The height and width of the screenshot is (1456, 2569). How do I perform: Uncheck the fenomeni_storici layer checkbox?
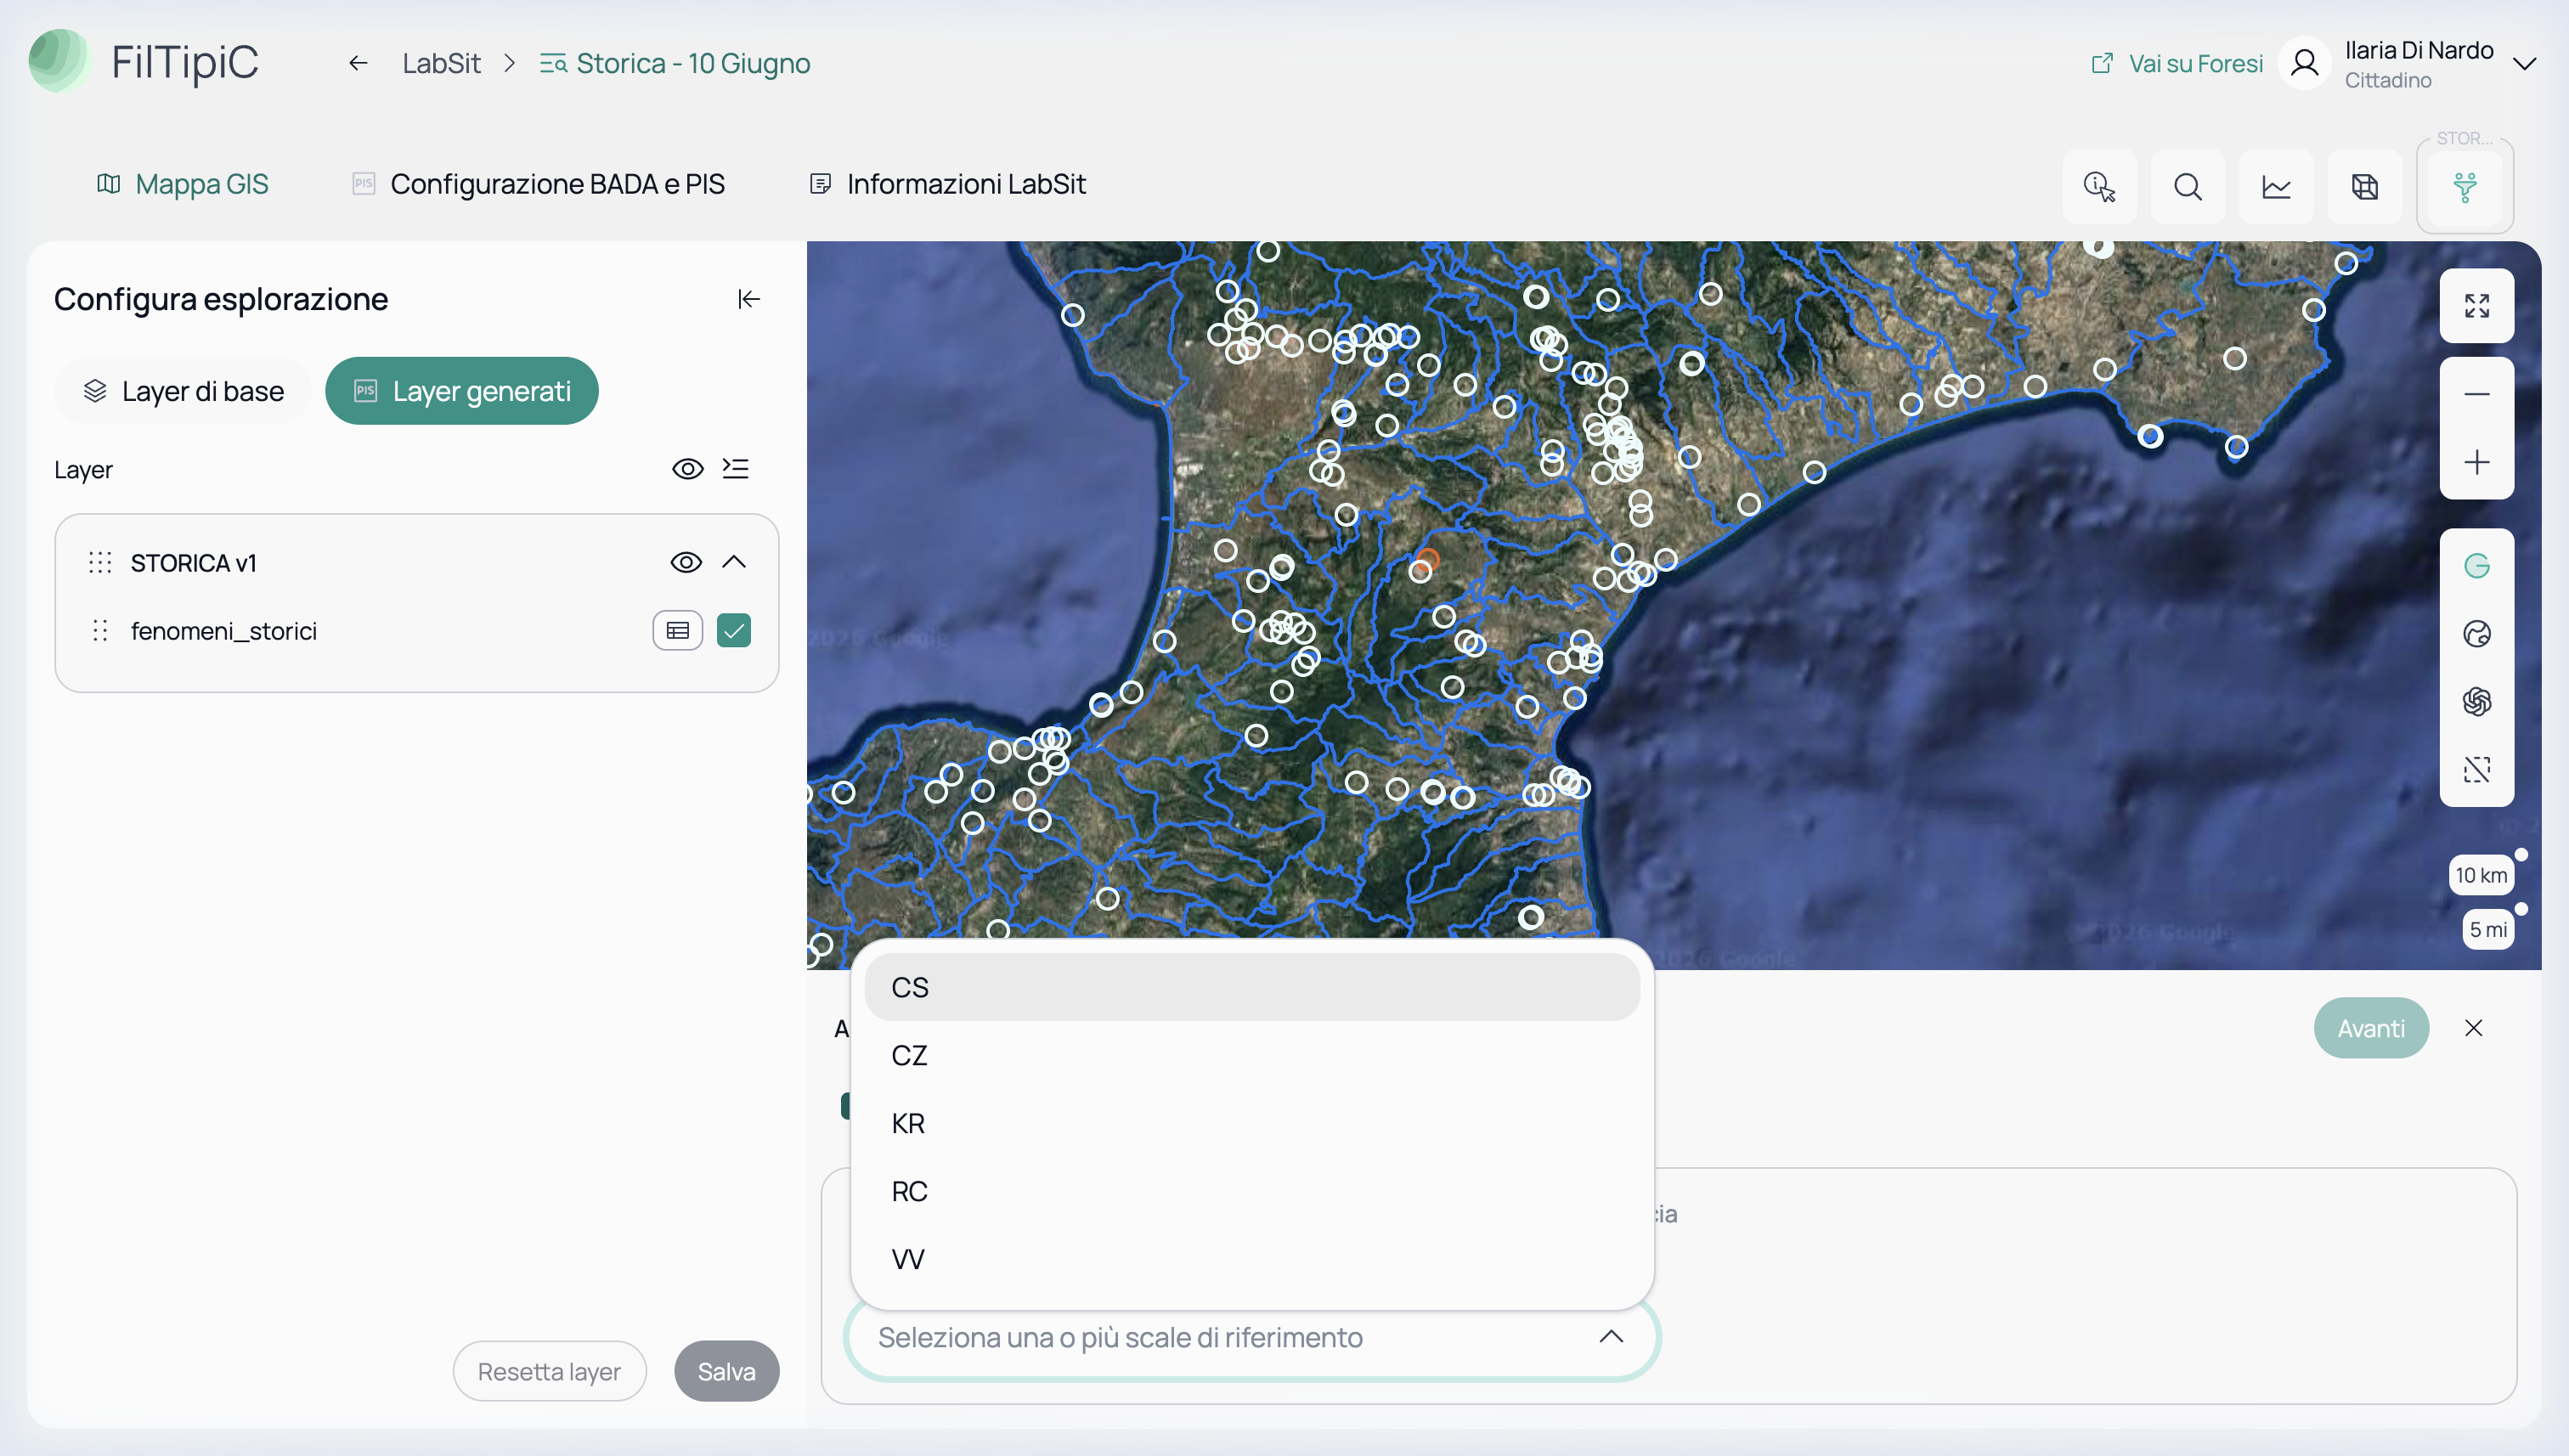[733, 630]
